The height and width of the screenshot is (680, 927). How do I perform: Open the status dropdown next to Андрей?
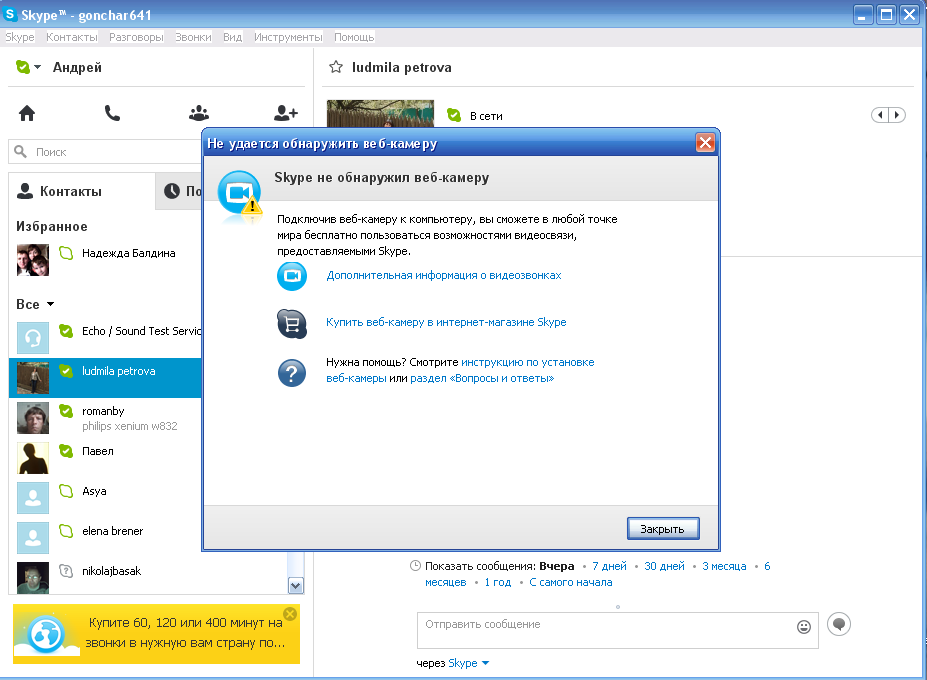37,68
